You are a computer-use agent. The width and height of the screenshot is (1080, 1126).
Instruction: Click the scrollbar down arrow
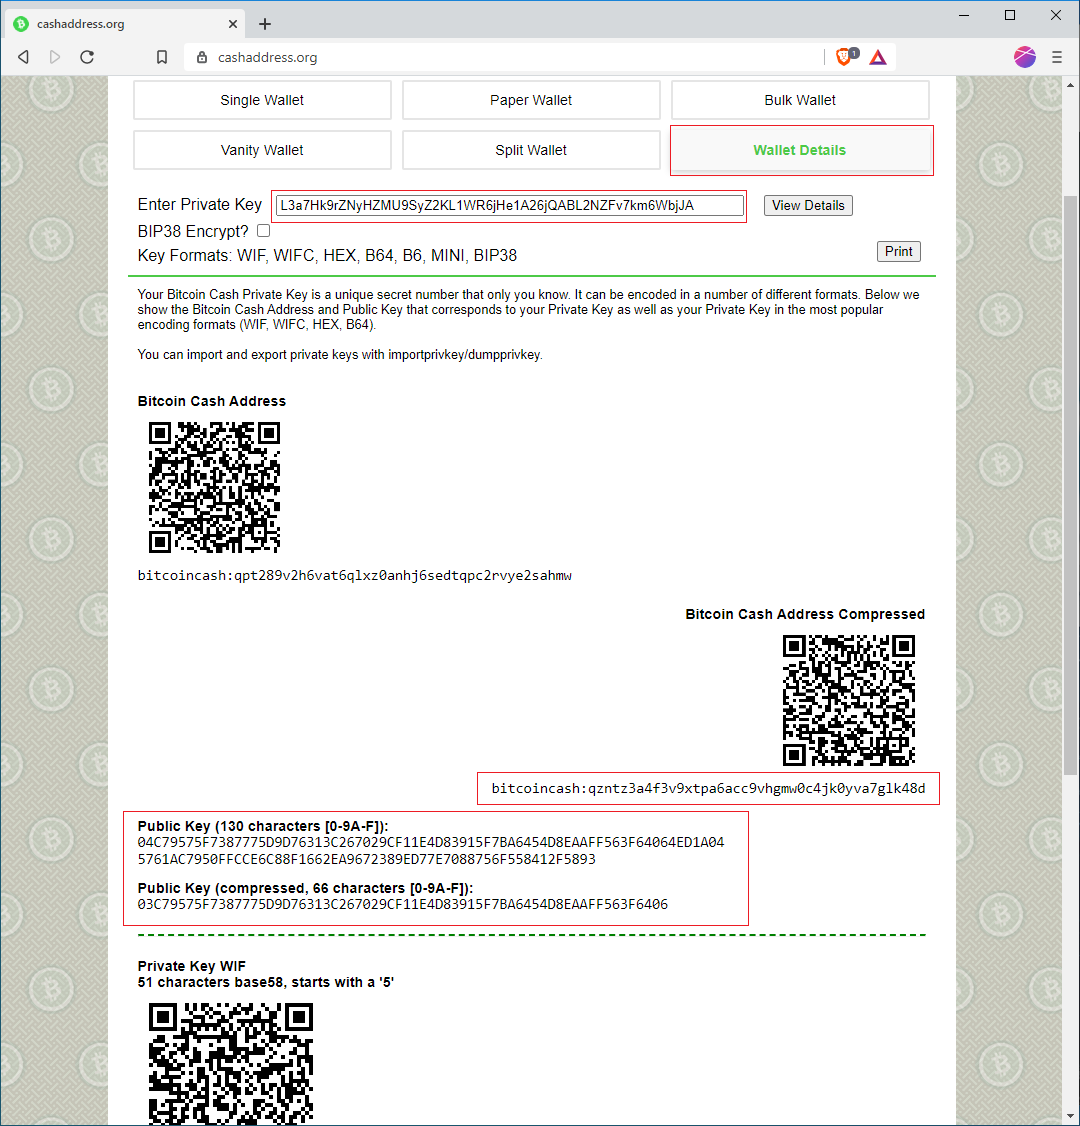click(1071, 1115)
